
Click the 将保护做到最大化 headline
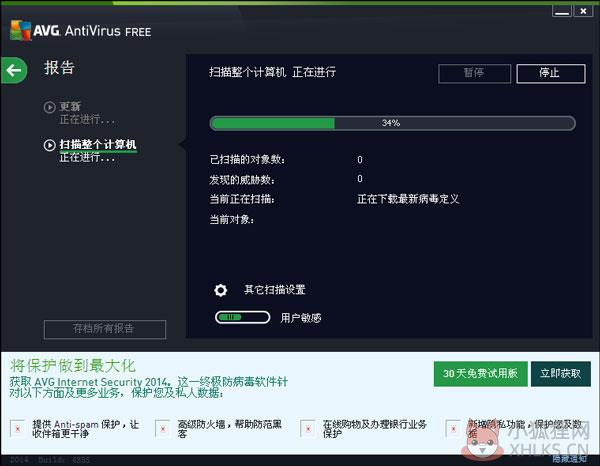pyautogui.click(x=73, y=366)
